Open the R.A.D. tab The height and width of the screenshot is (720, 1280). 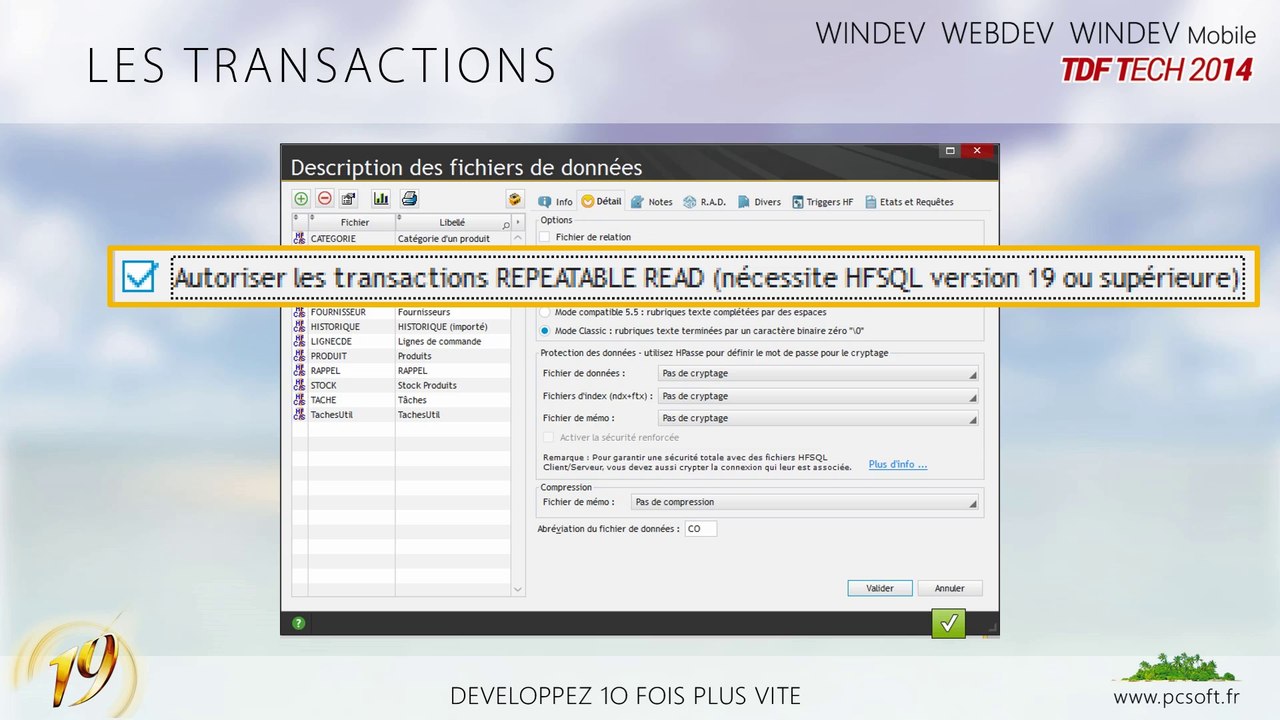[x=704, y=202]
